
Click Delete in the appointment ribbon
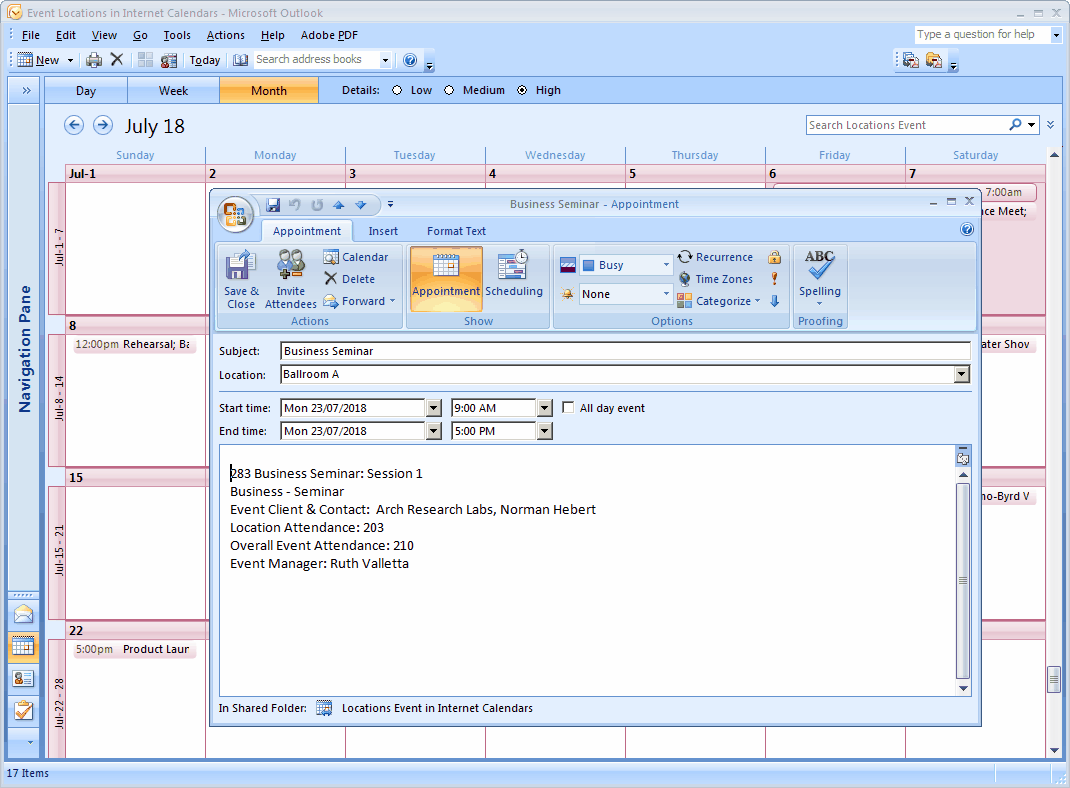point(349,279)
